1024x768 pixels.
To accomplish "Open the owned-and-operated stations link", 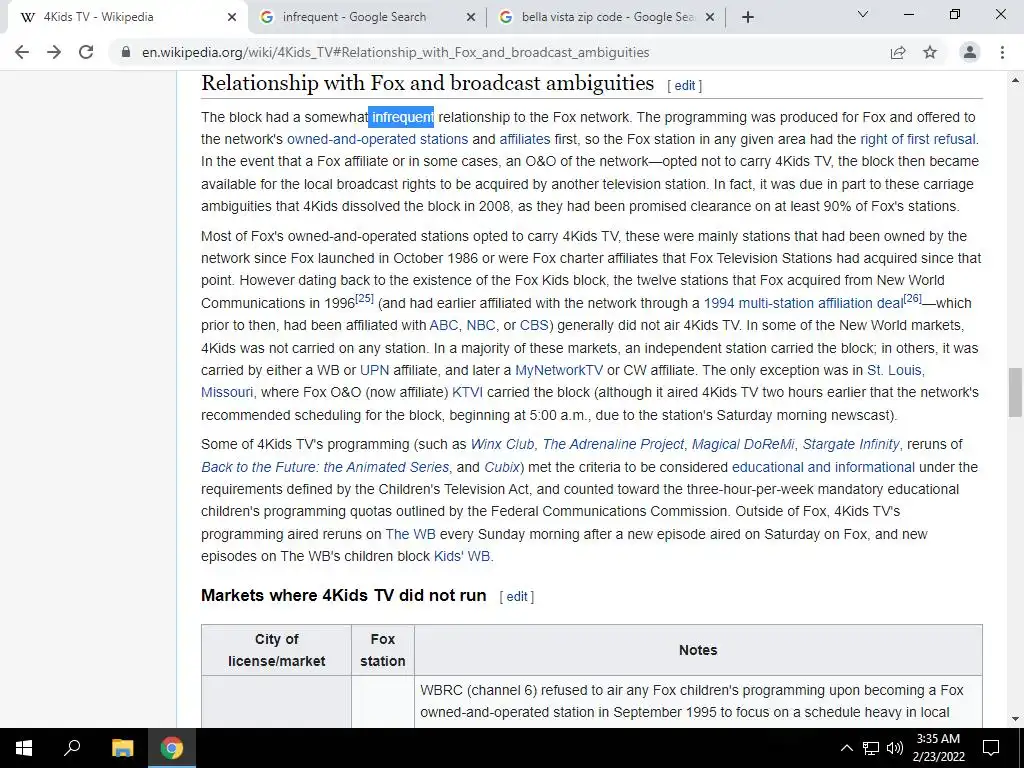I will pyautogui.click(x=377, y=139).
